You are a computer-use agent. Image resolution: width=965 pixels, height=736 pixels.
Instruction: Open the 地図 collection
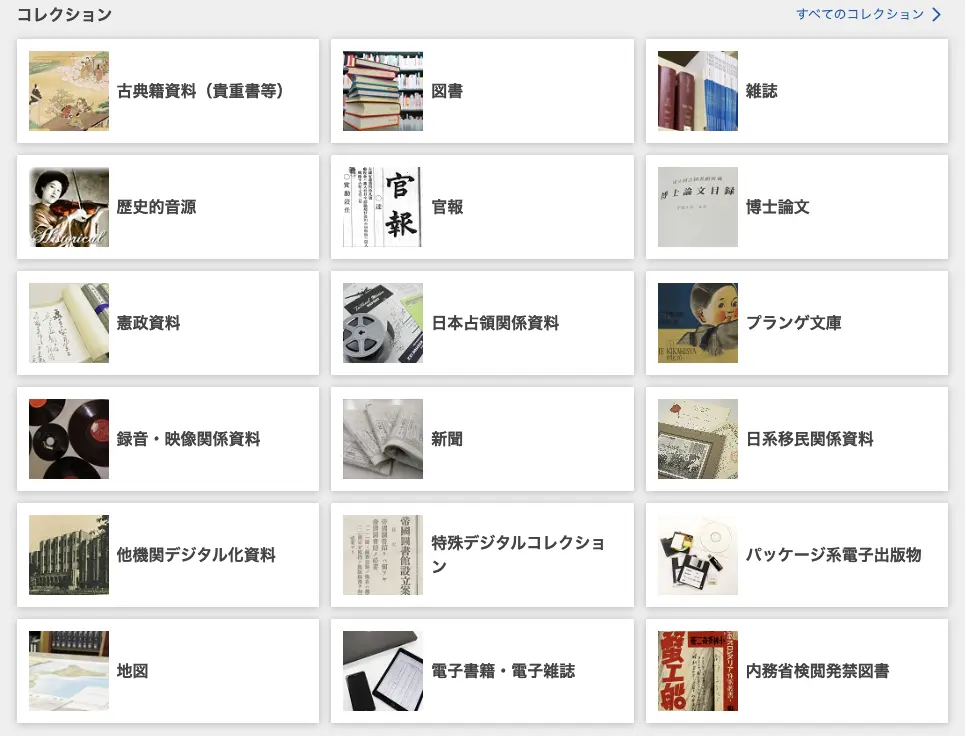(132, 671)
